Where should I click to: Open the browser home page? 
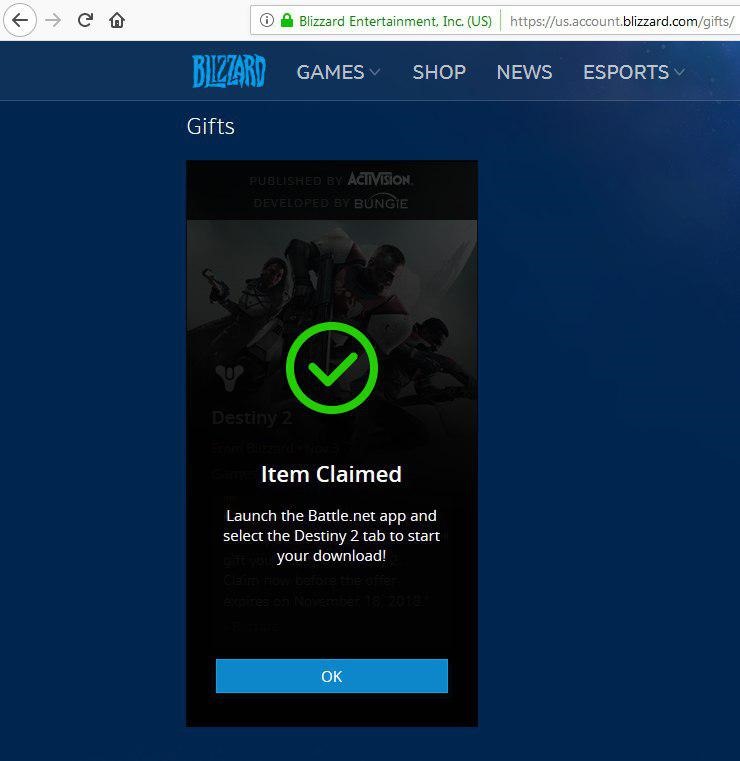click(x=117, y=20)
